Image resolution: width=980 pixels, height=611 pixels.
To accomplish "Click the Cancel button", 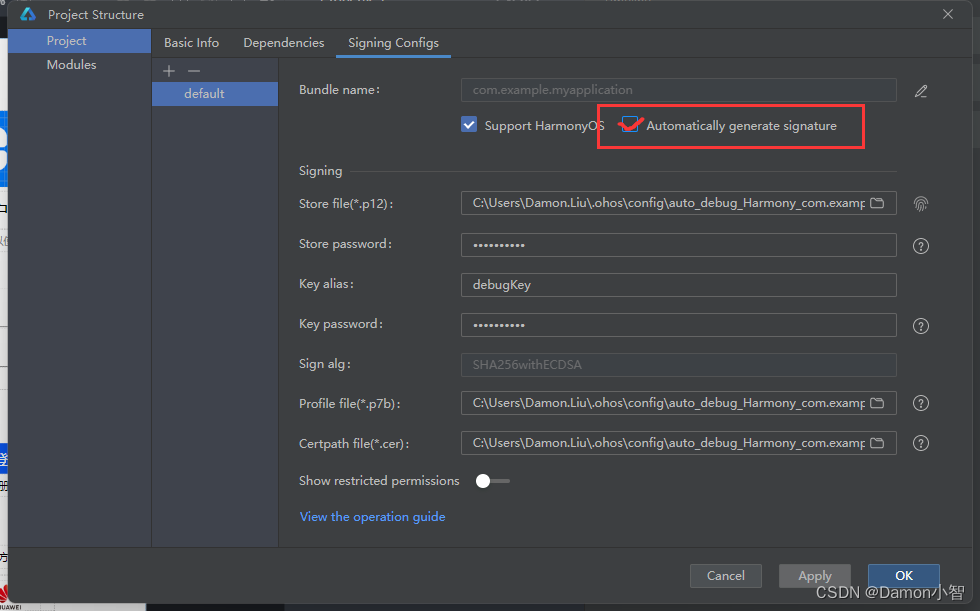I will [726, 575].
